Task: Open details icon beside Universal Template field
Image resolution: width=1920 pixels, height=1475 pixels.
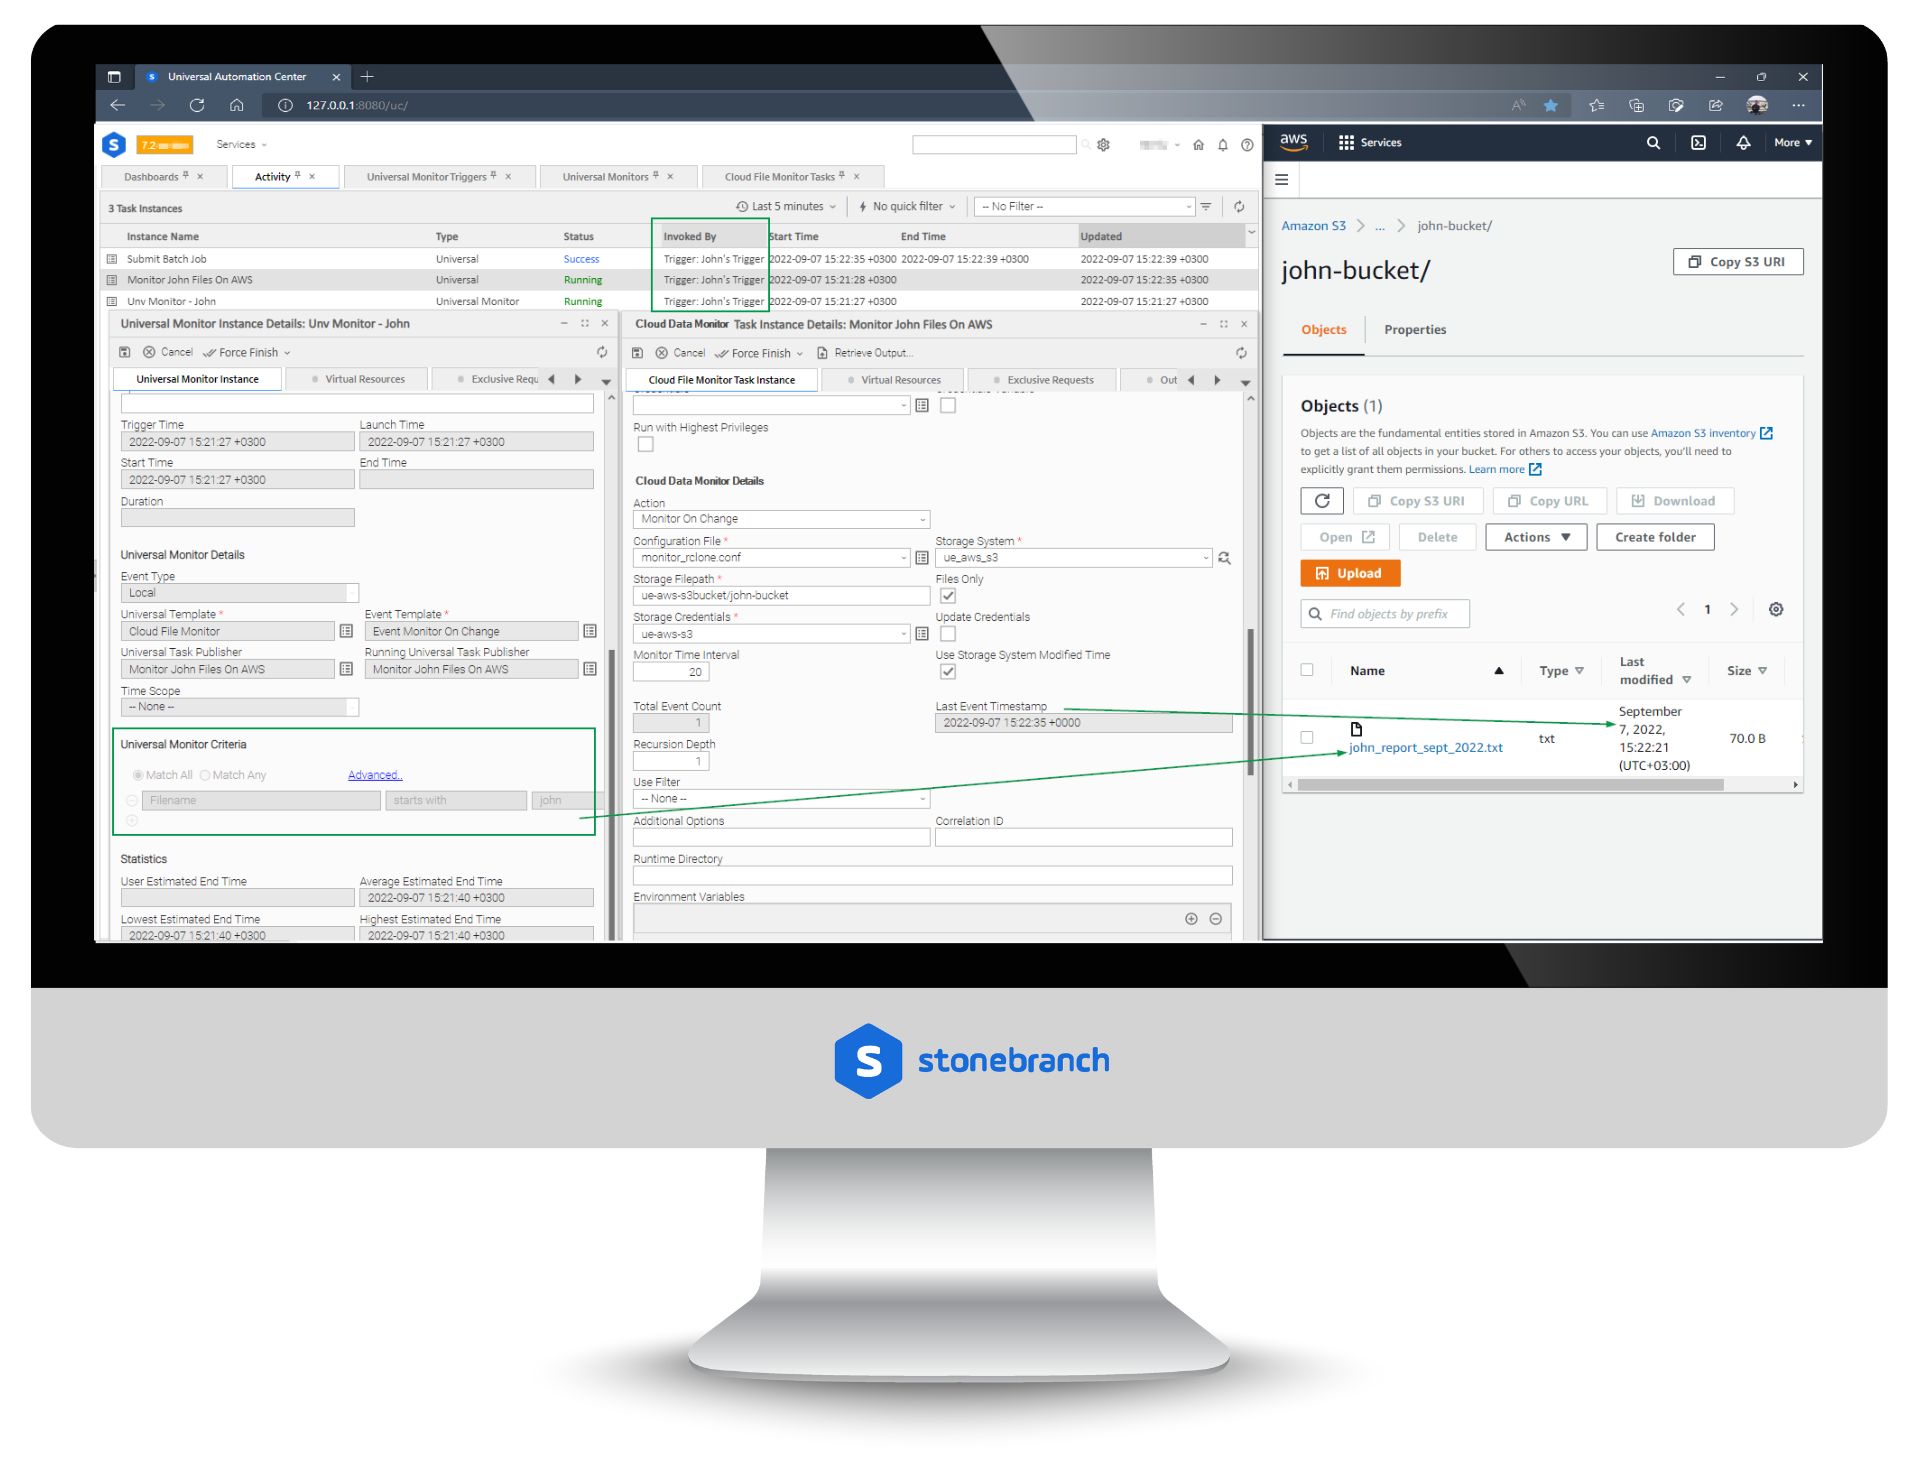Action: (346, 631)
